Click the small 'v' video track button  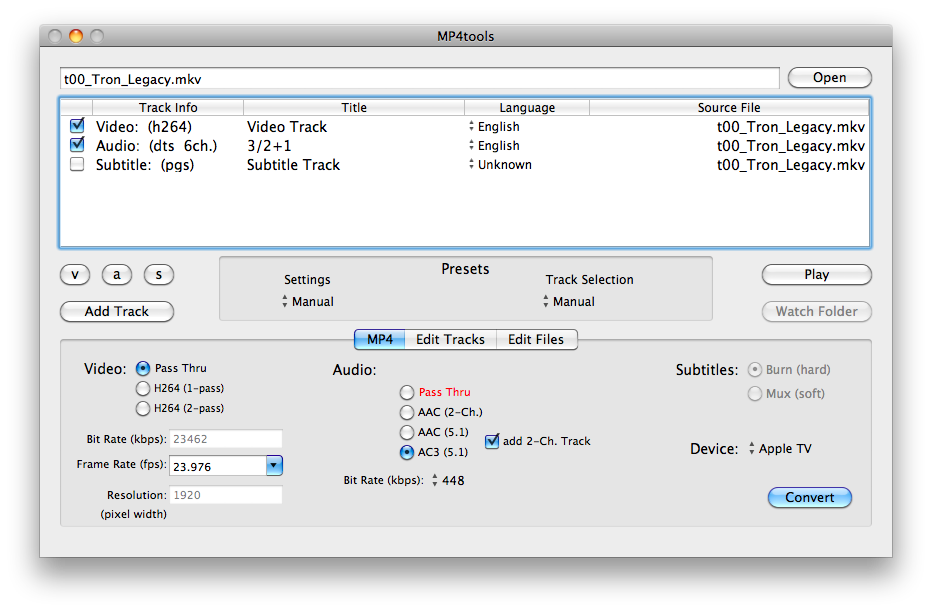click(75, 275)
